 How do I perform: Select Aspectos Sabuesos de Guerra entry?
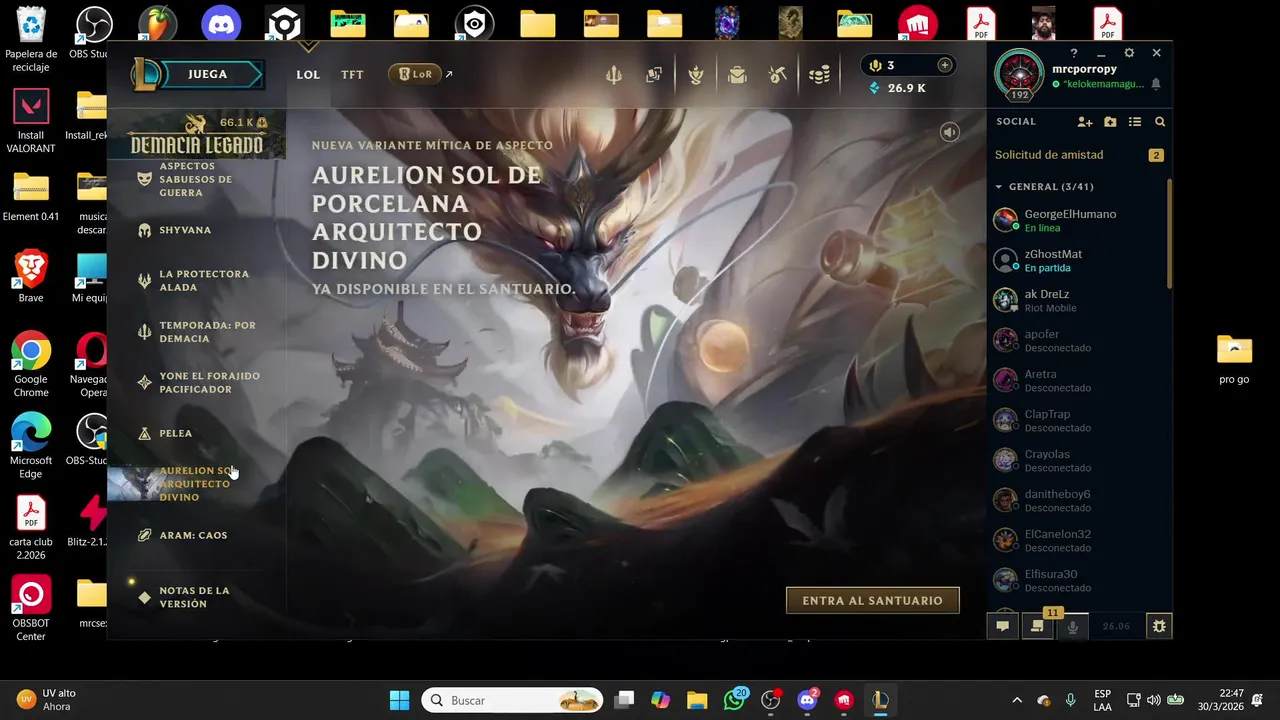[196, 179]
